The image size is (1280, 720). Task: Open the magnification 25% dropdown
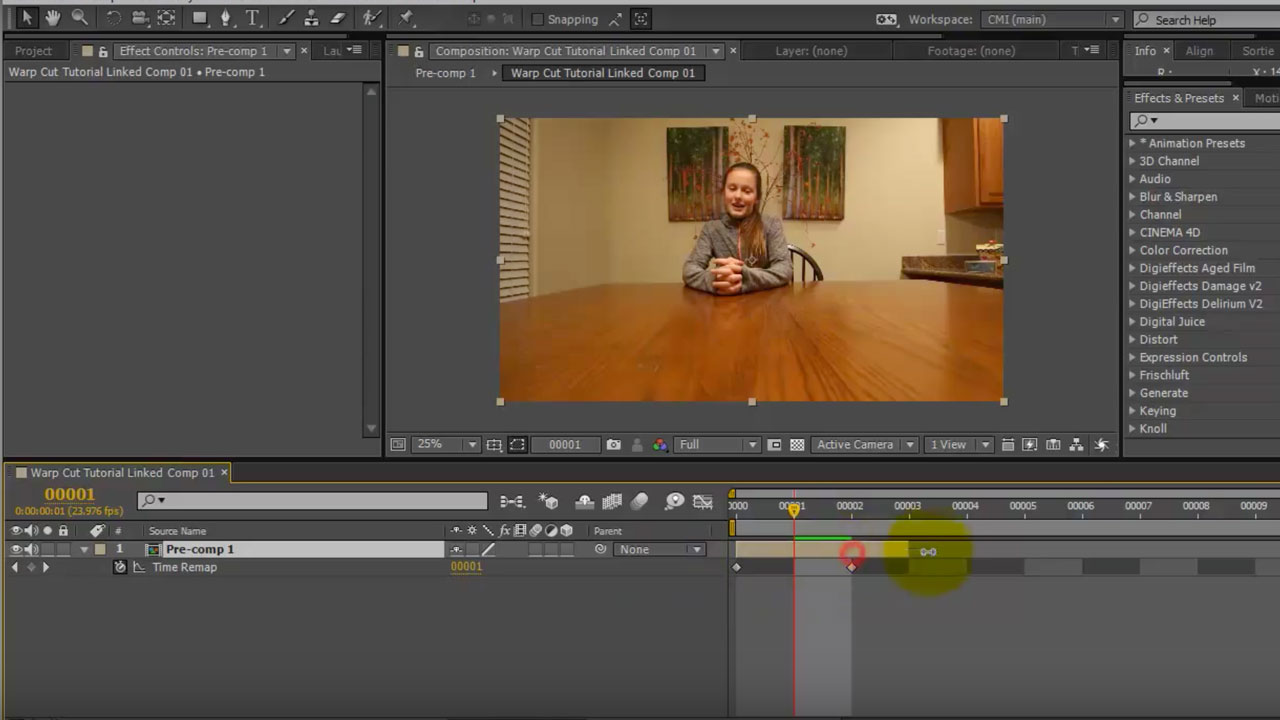coord(447,445)
